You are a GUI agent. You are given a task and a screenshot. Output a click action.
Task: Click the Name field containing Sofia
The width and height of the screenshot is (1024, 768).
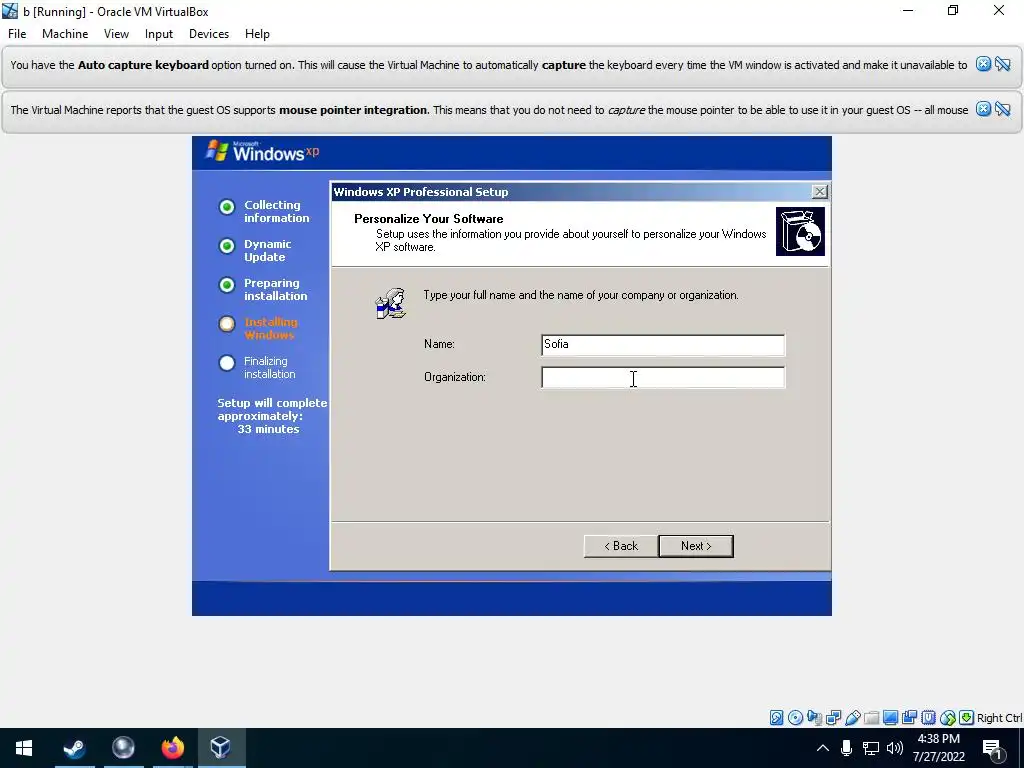(663, 345)
